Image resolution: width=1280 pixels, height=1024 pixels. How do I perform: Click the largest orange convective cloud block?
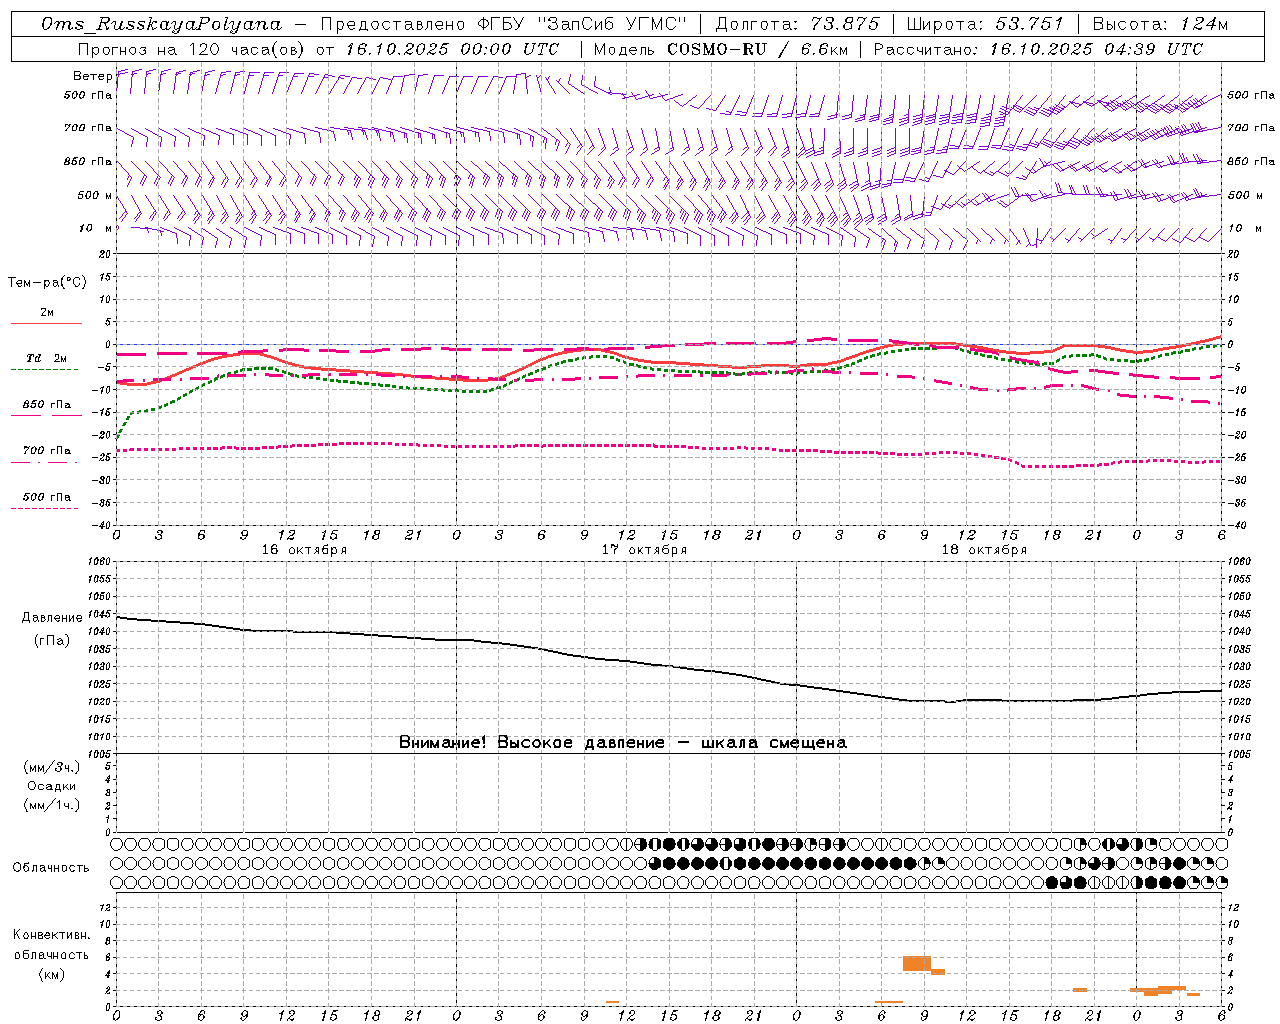coord(916,963)
